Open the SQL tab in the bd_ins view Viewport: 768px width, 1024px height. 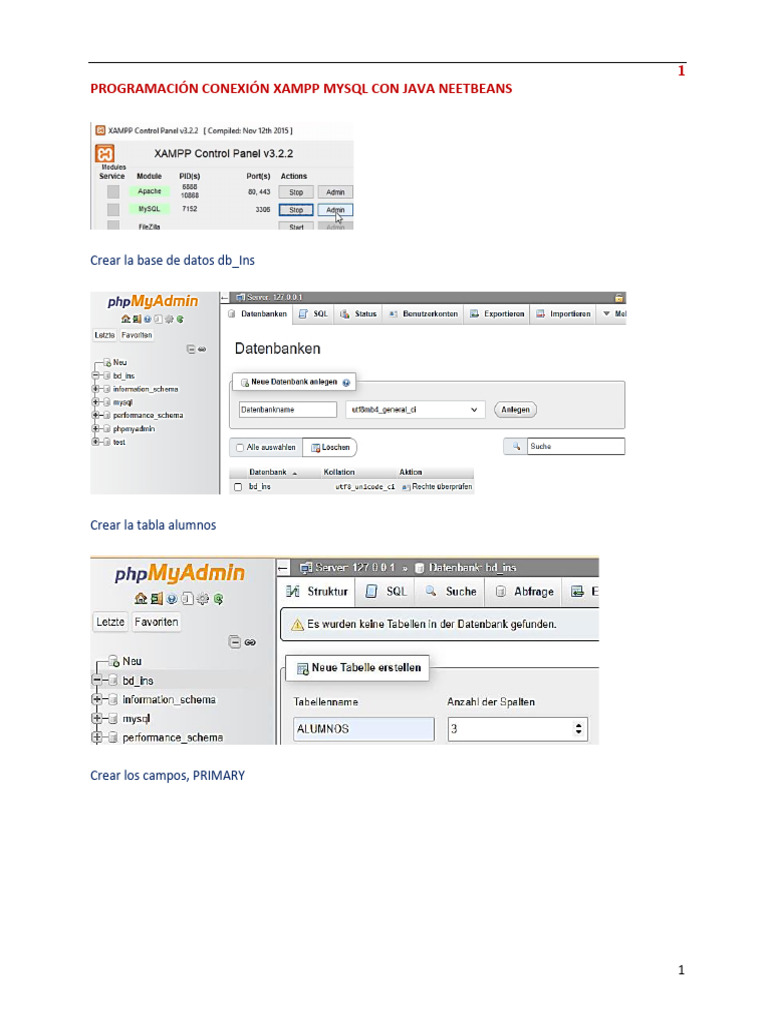[386, 591]
